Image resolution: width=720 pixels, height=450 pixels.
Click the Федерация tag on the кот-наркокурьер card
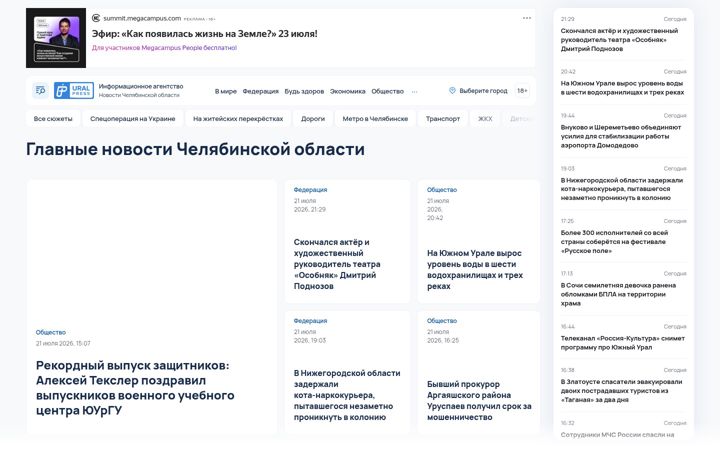point(310,321)
